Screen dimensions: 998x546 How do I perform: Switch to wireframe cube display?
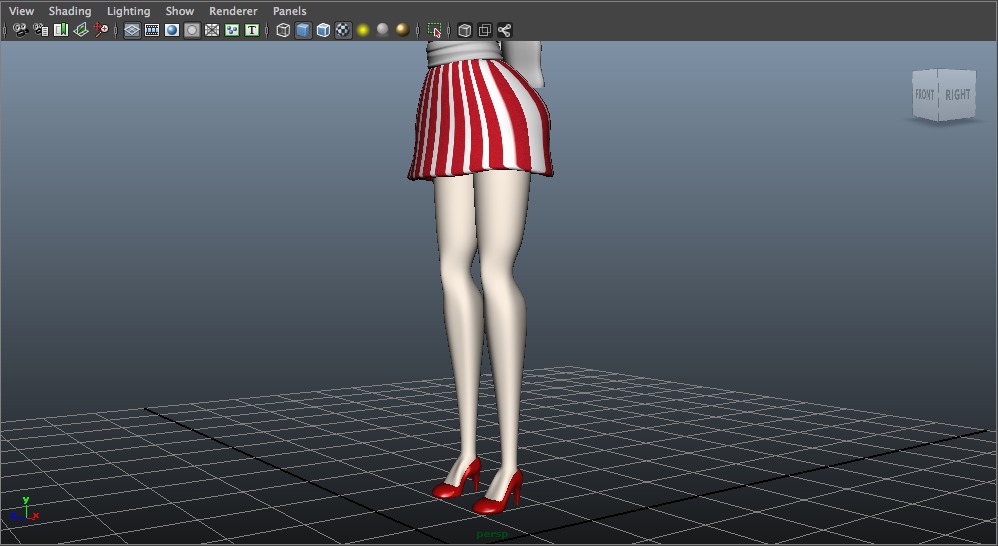coord(283,30)
